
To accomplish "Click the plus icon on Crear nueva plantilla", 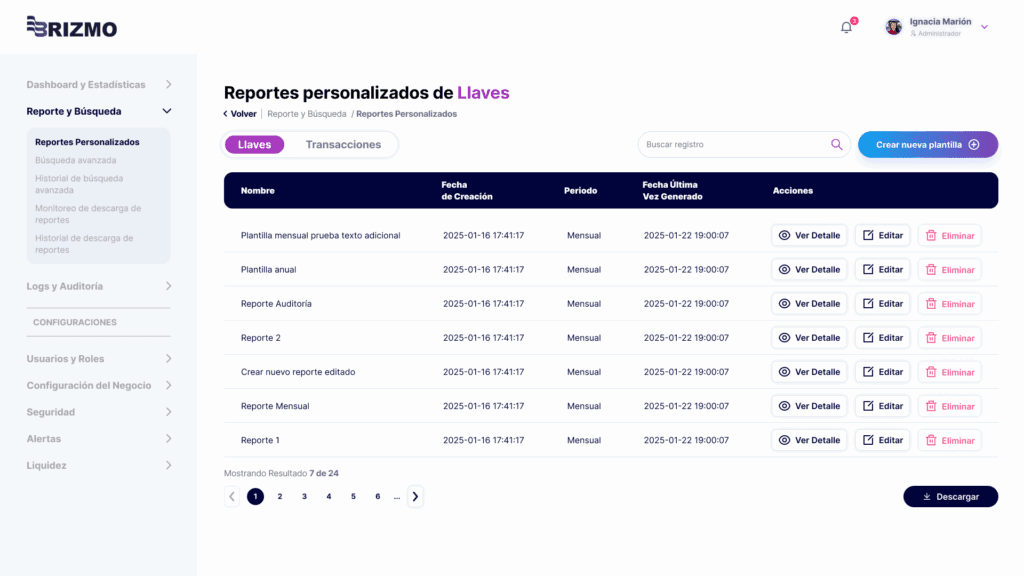I will [x=975, y=144].
